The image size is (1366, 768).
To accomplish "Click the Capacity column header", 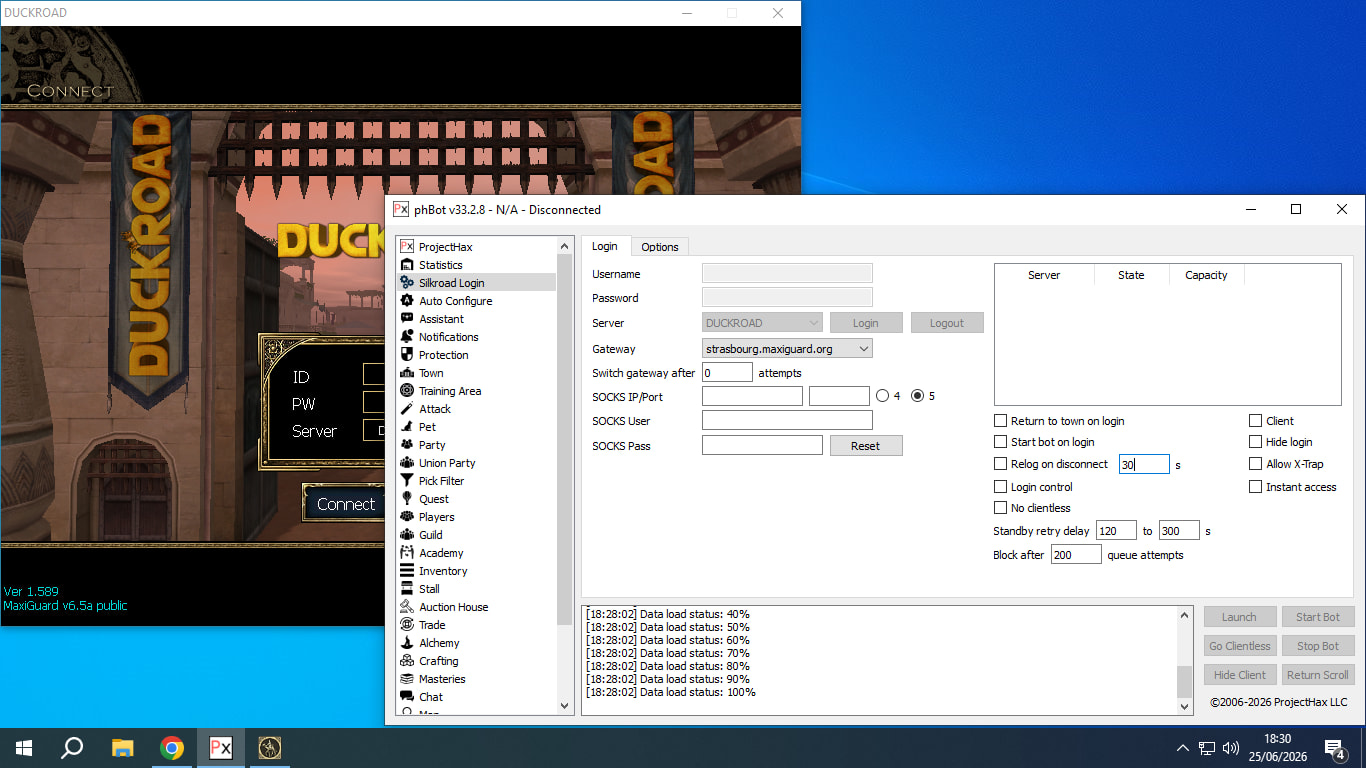I will 1206,275.
